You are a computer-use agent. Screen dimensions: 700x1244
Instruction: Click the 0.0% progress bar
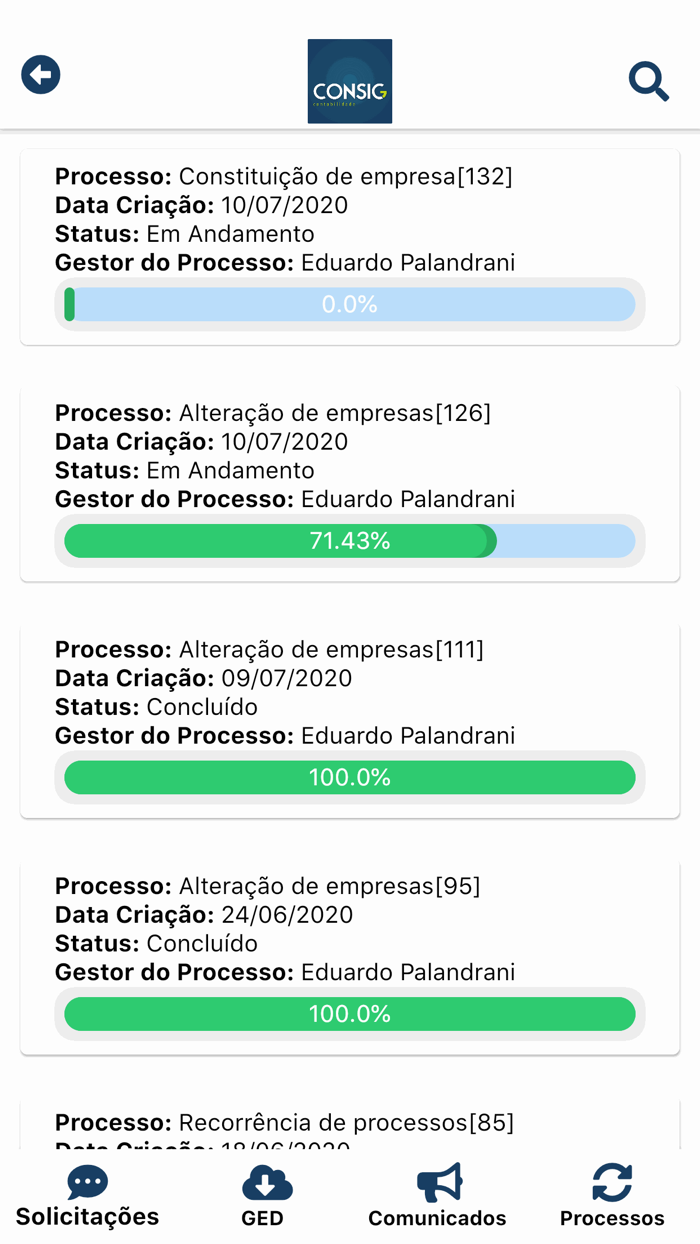tap(350, 304)
